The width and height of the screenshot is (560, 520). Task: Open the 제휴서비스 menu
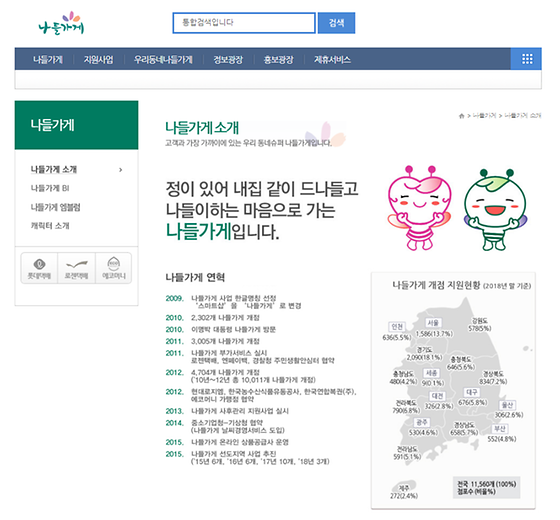click(332, 59)
